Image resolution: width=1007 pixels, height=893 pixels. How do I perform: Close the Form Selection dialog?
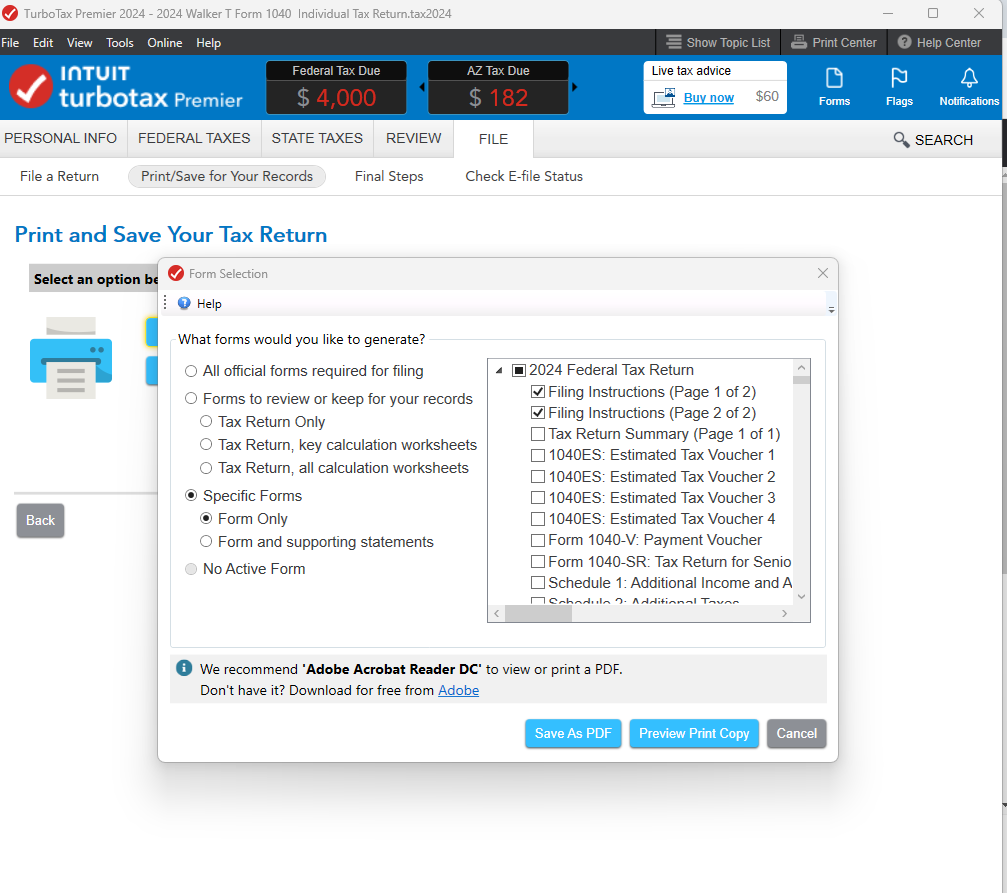pyautogui.click(x=823, y=273)
